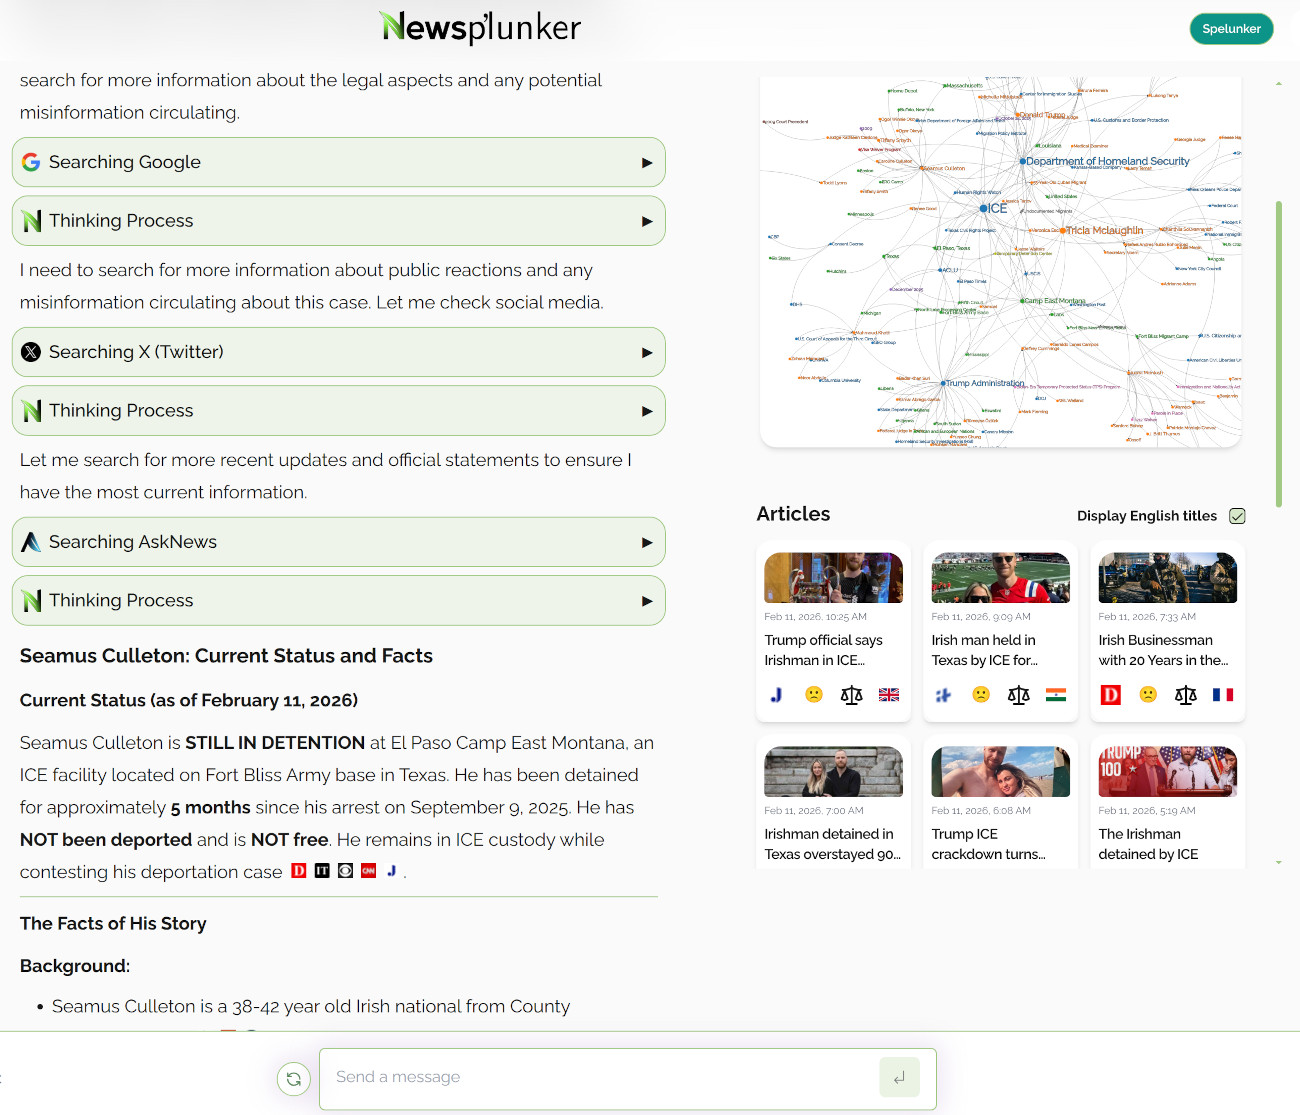Screen dimensions: 1300x1115
Task: Click the N icon of Thinking Process below Searching Google
Action: 31,221
